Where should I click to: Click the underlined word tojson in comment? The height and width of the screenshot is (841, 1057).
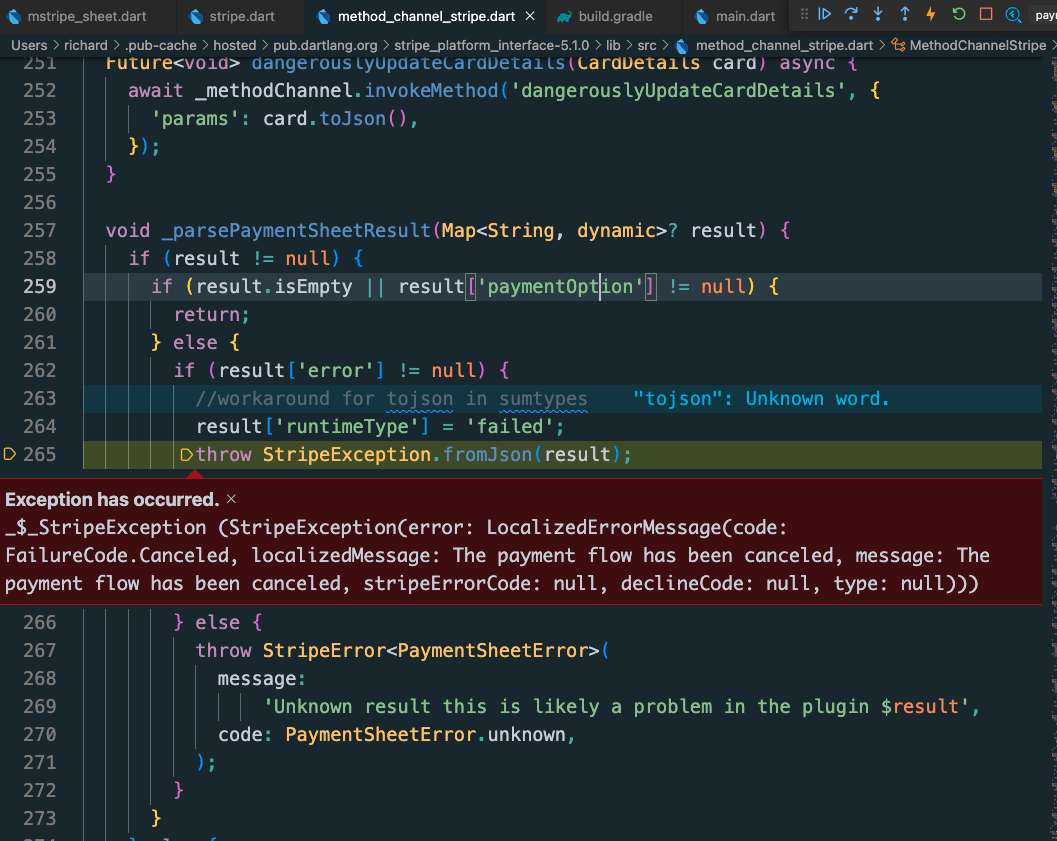419,399
